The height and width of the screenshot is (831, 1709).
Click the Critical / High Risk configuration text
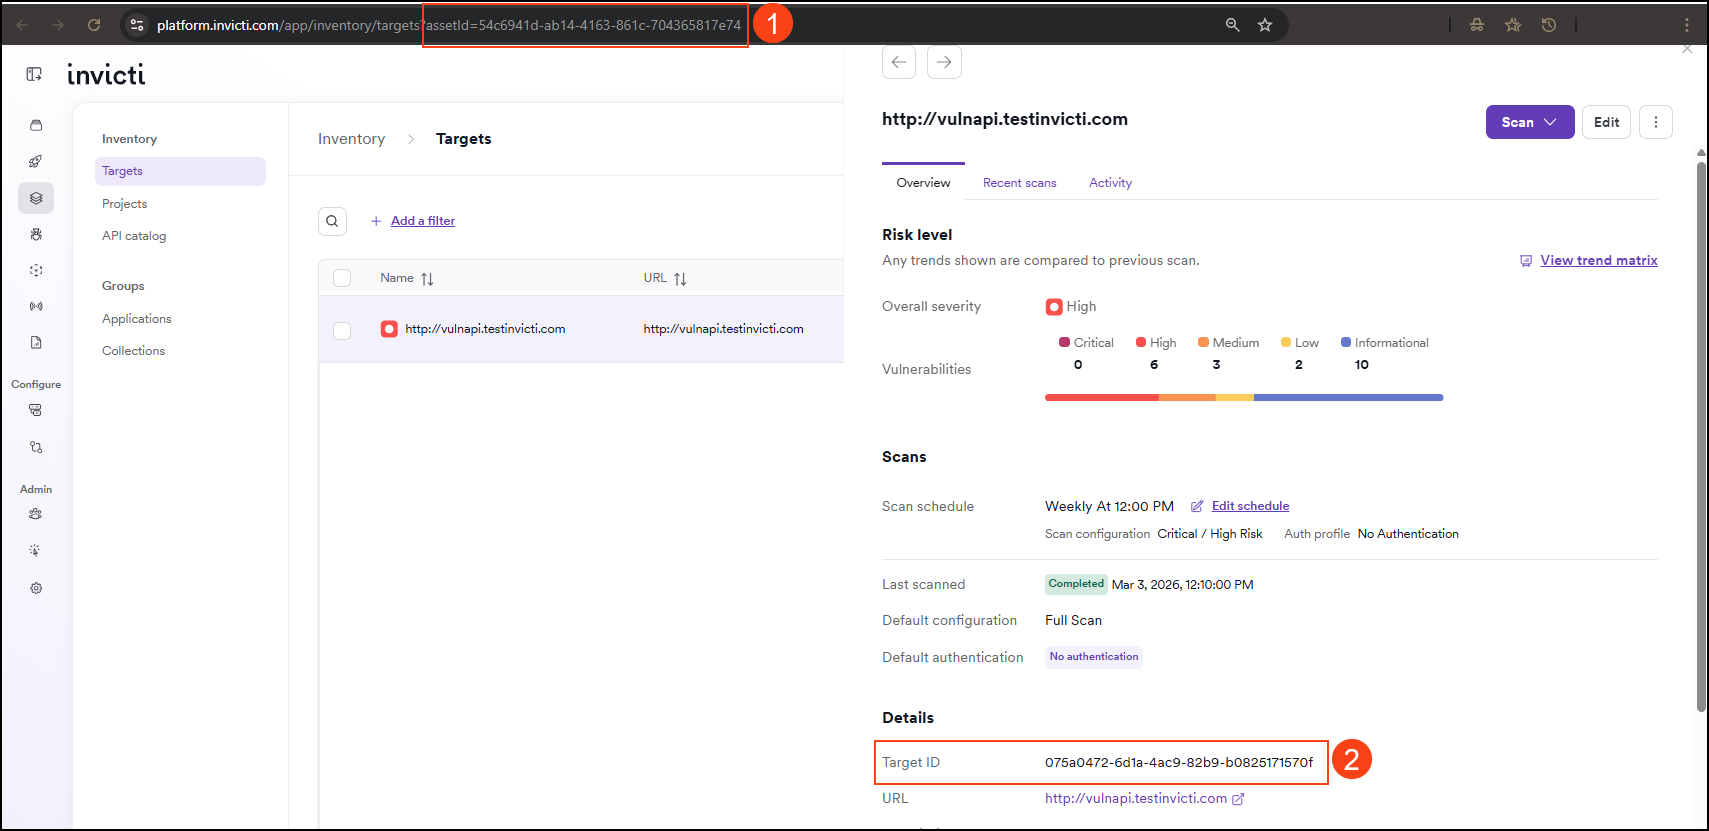[1210, 534]
